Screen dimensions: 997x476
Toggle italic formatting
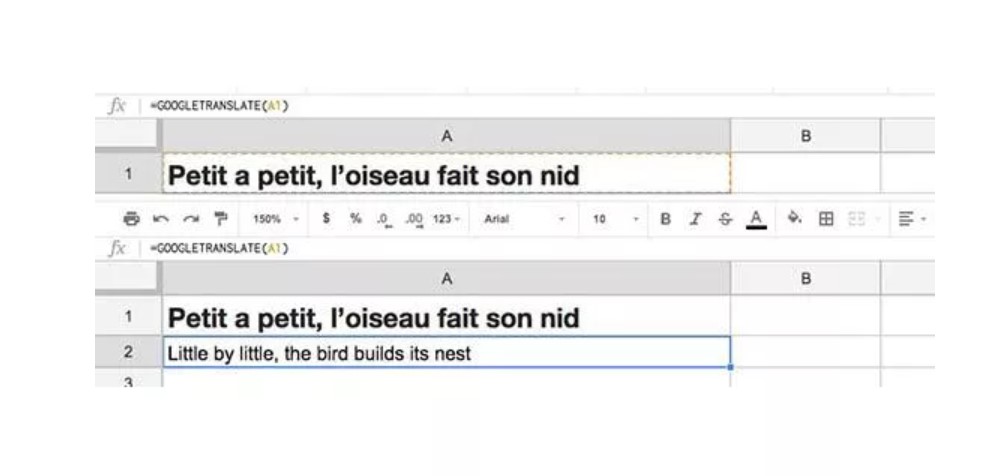coord(695,218)
